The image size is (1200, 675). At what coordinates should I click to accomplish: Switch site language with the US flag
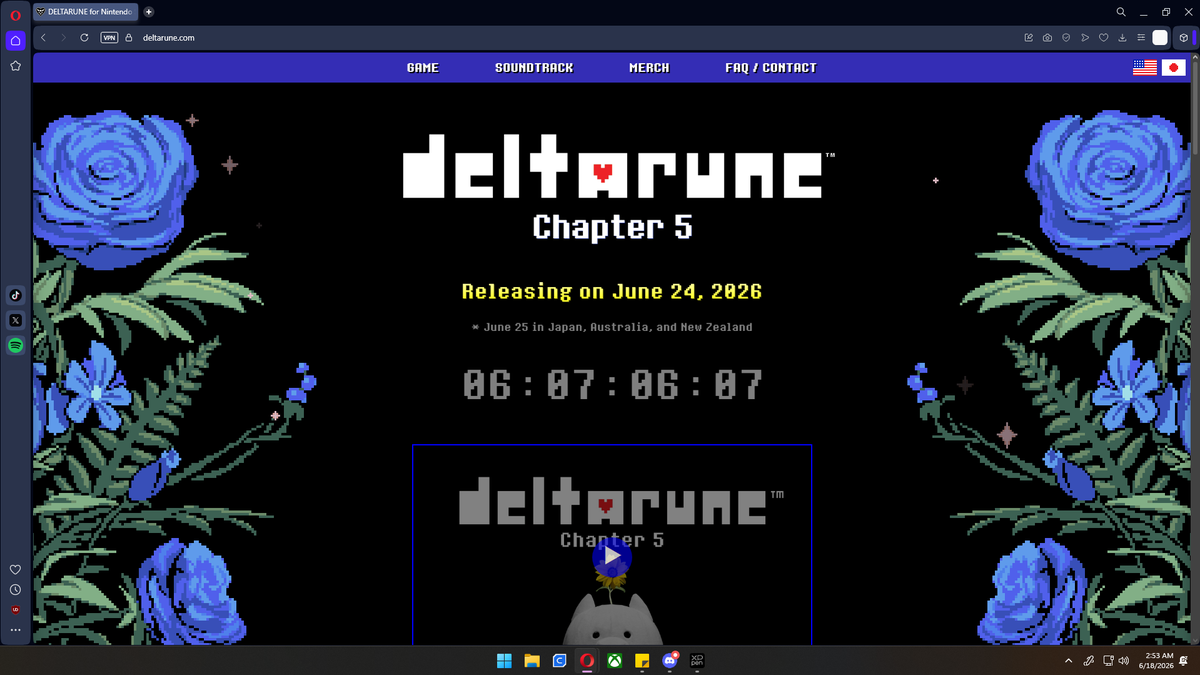click(x=1145, y=68)
